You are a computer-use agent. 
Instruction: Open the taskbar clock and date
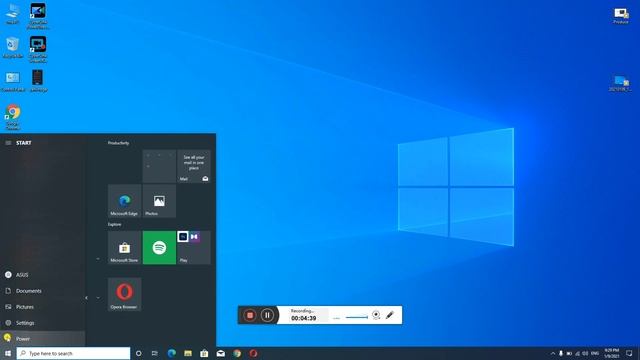(x=611, y=353)
